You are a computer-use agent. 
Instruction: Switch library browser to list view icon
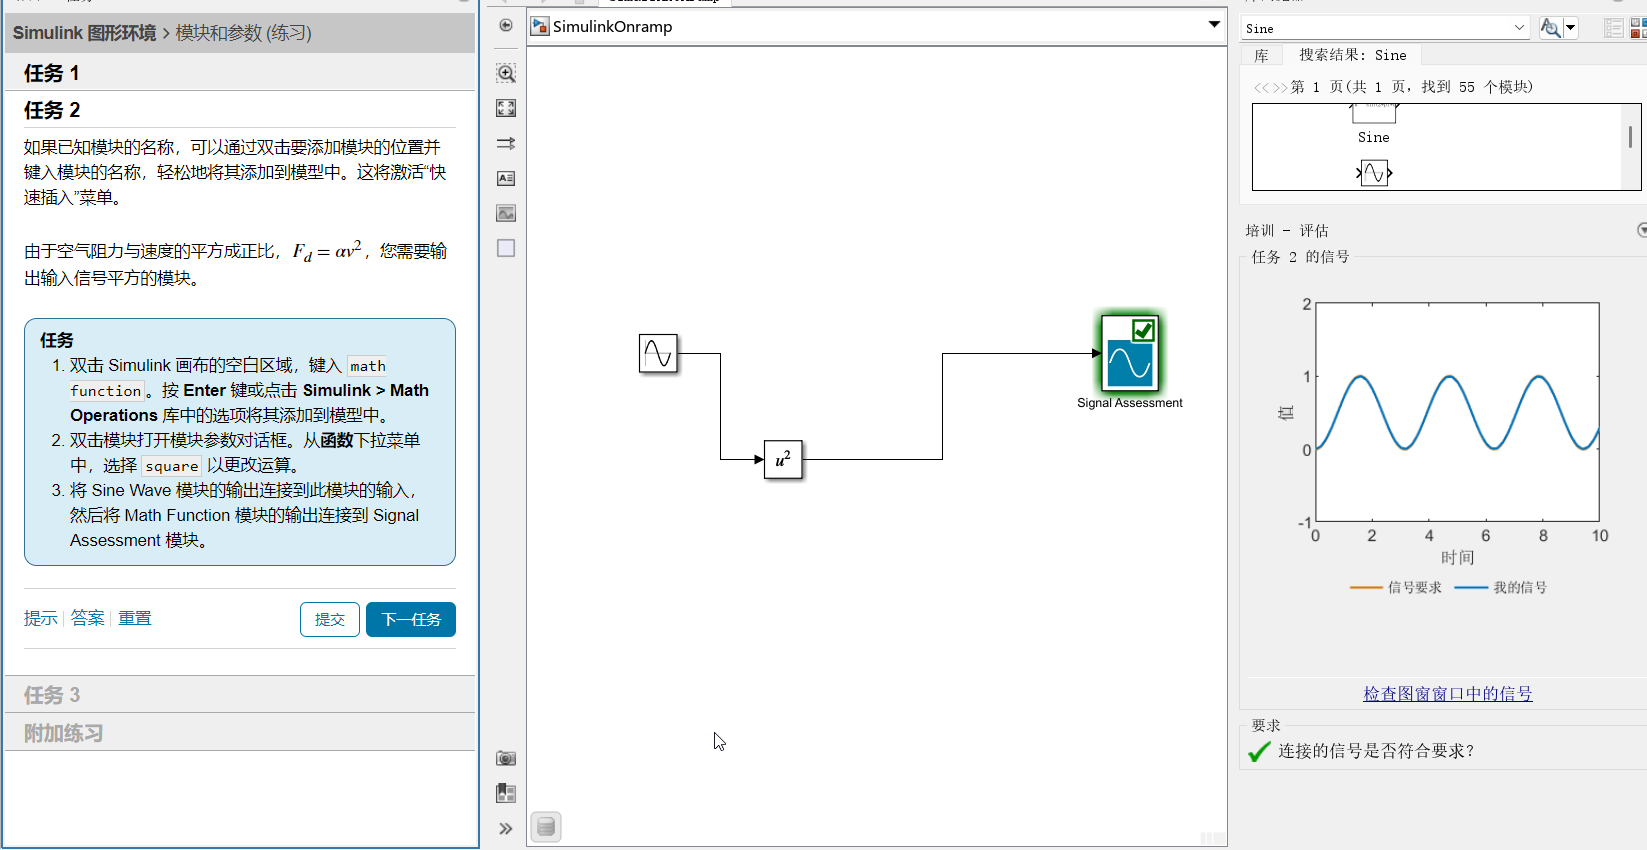tap(1614, 28)
